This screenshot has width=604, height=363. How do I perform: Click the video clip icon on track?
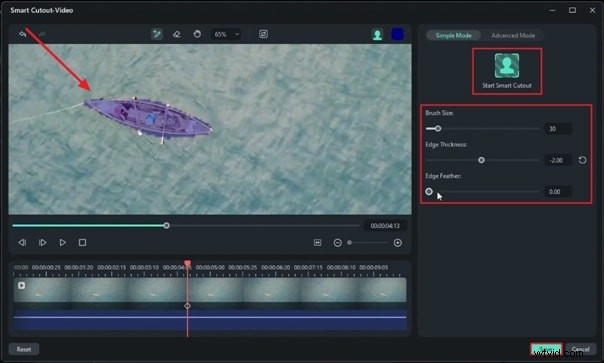(x=22, y=286)
